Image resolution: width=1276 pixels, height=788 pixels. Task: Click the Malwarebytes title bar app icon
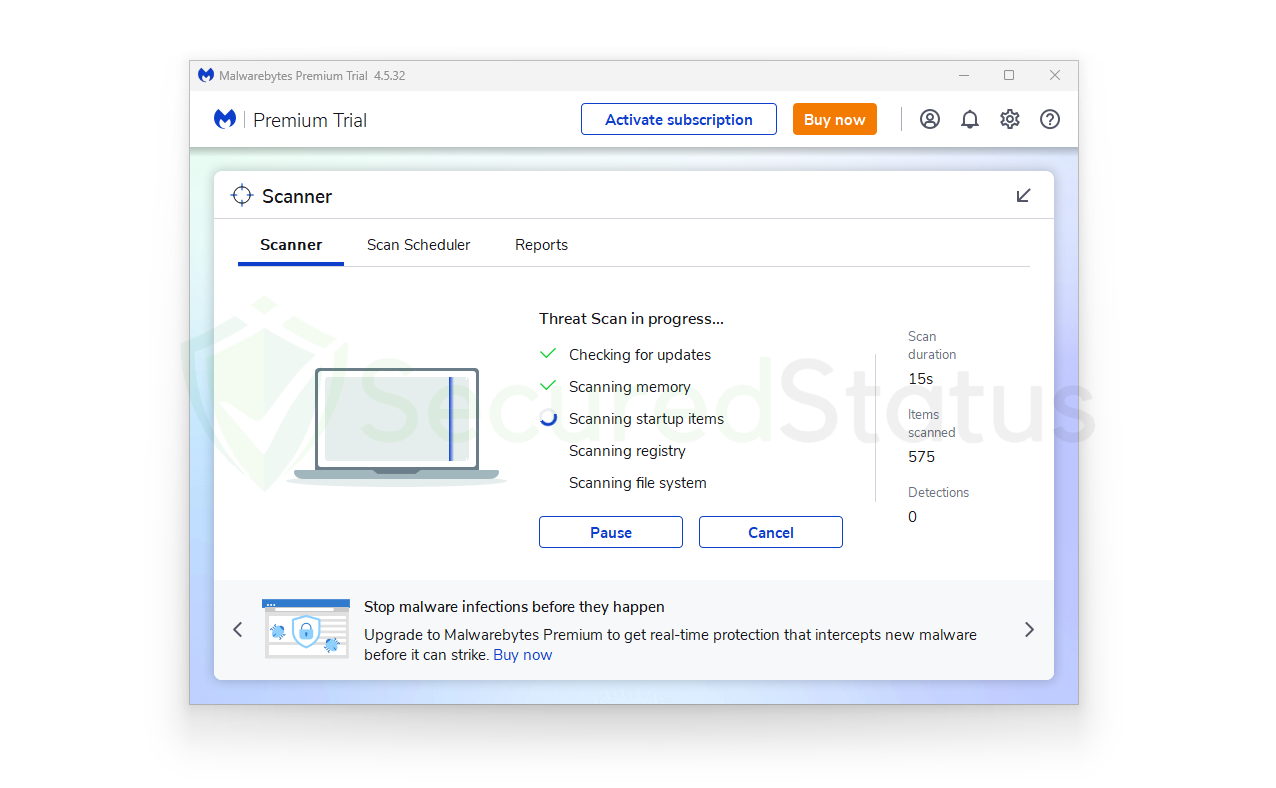coord(206,75)
